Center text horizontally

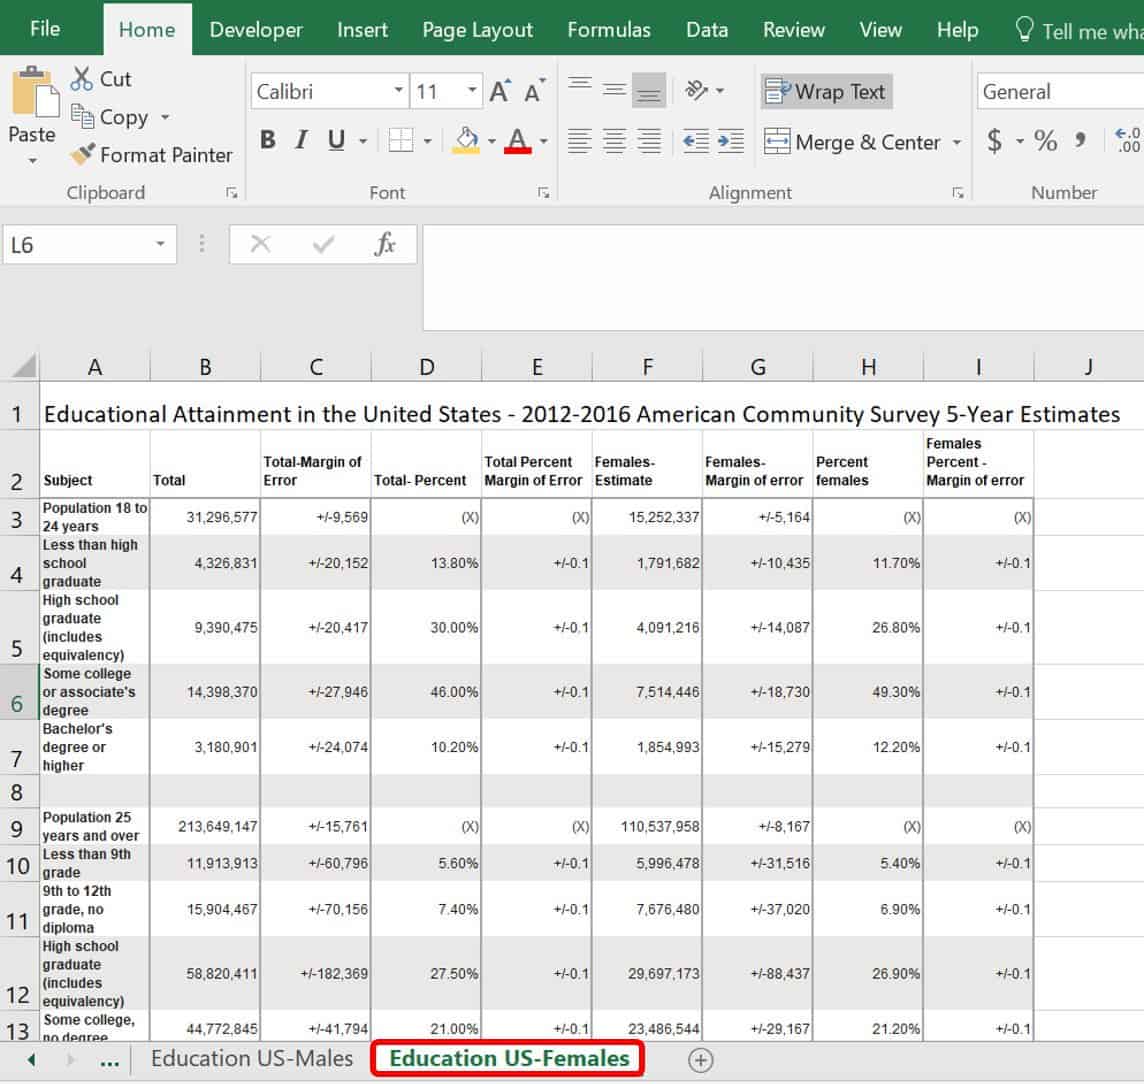point(614,140)
